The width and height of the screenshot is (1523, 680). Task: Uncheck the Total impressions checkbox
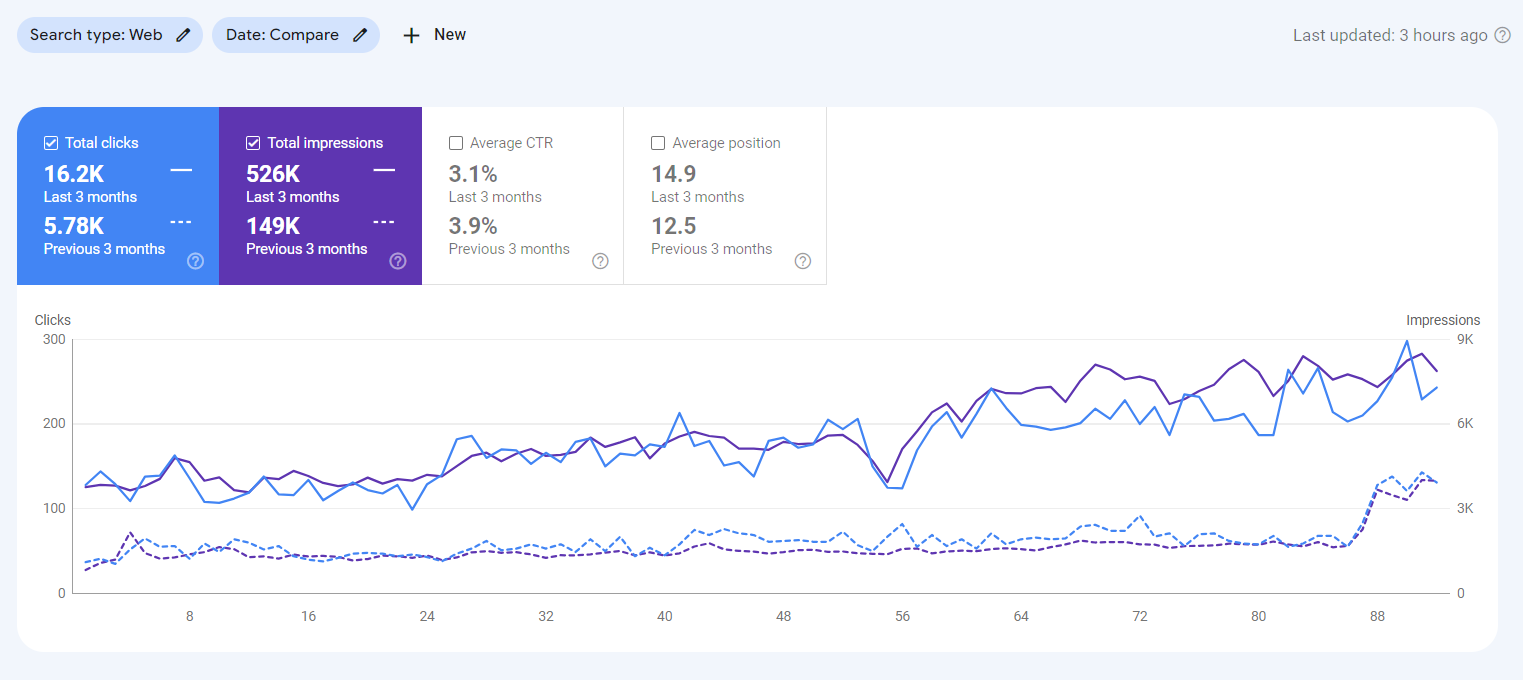253,143
